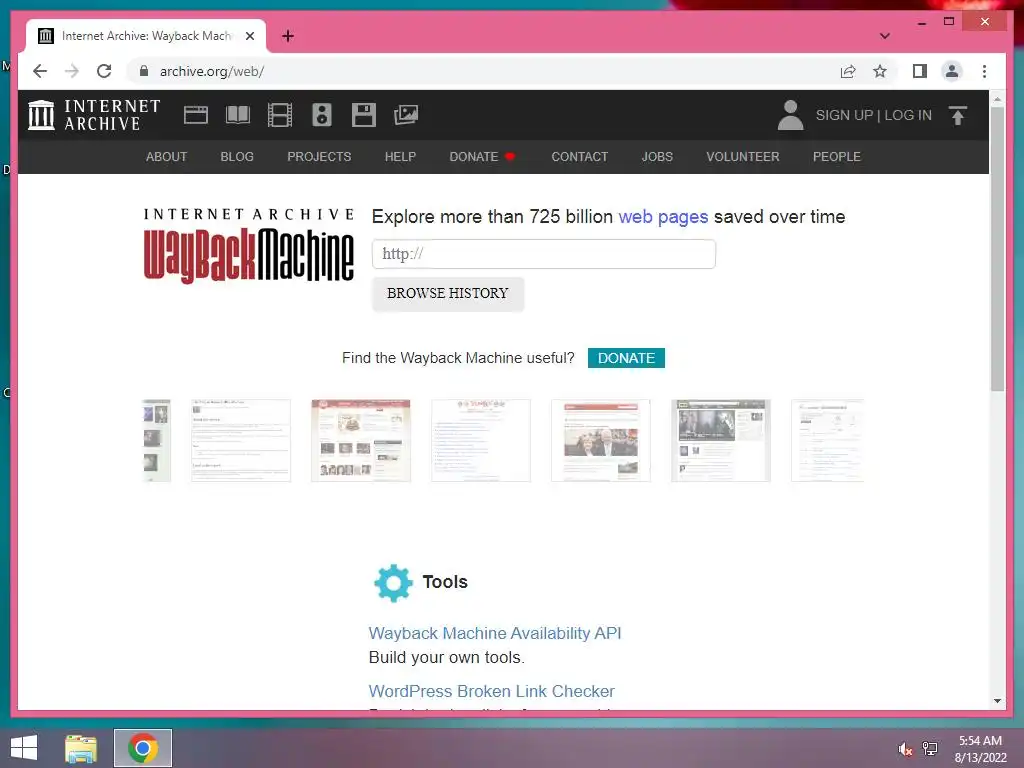The image size is (1024, 768).
Task: Open HELP menu item
Action: [x=400, y=157]
